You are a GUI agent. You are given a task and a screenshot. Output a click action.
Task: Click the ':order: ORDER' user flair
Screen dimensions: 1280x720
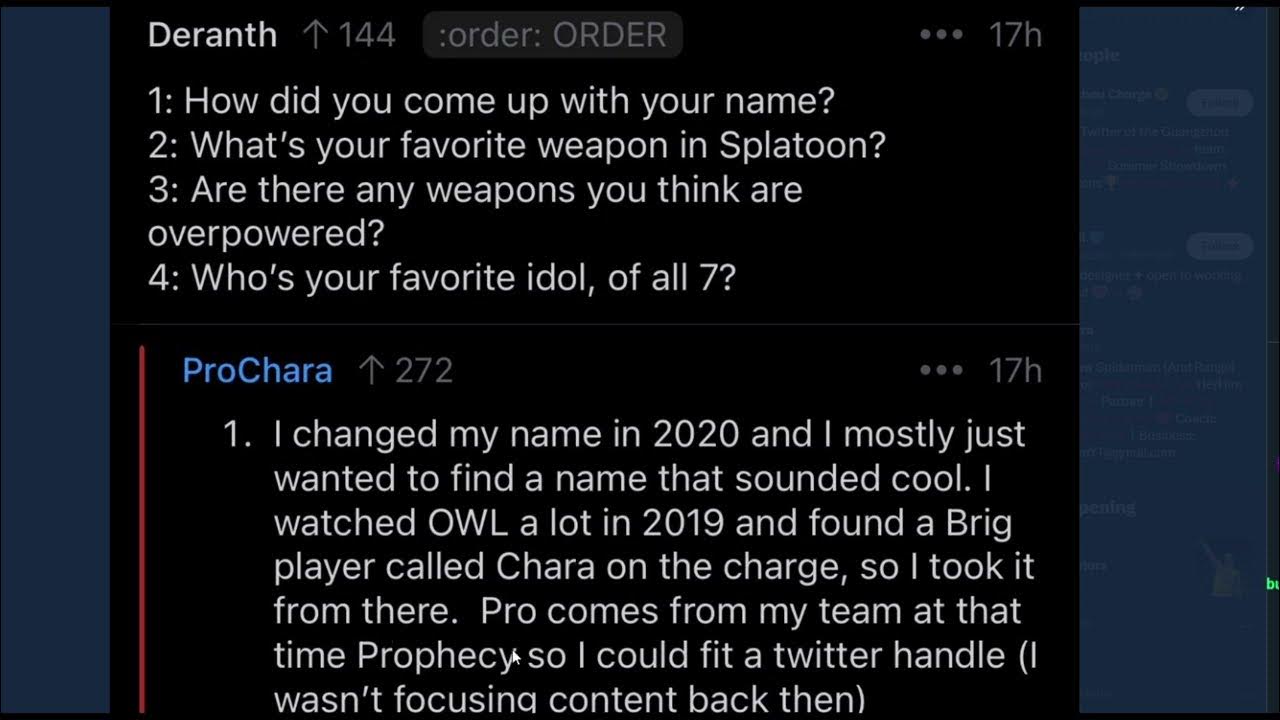coord(552,35)
